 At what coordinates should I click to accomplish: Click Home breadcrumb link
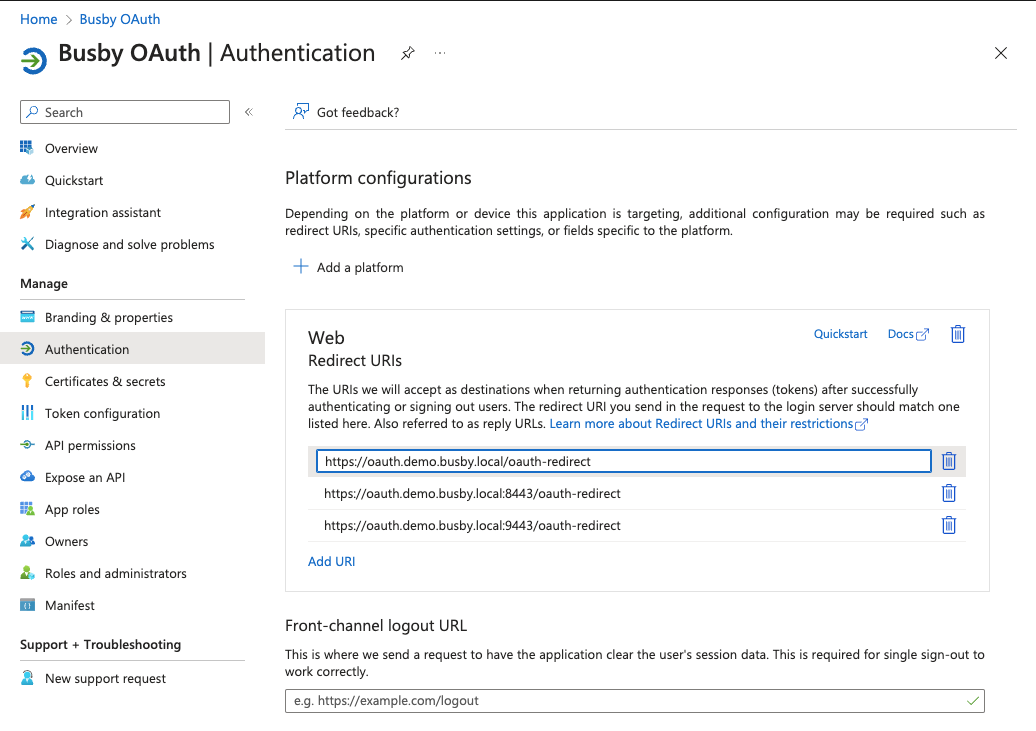coord(38,19)
